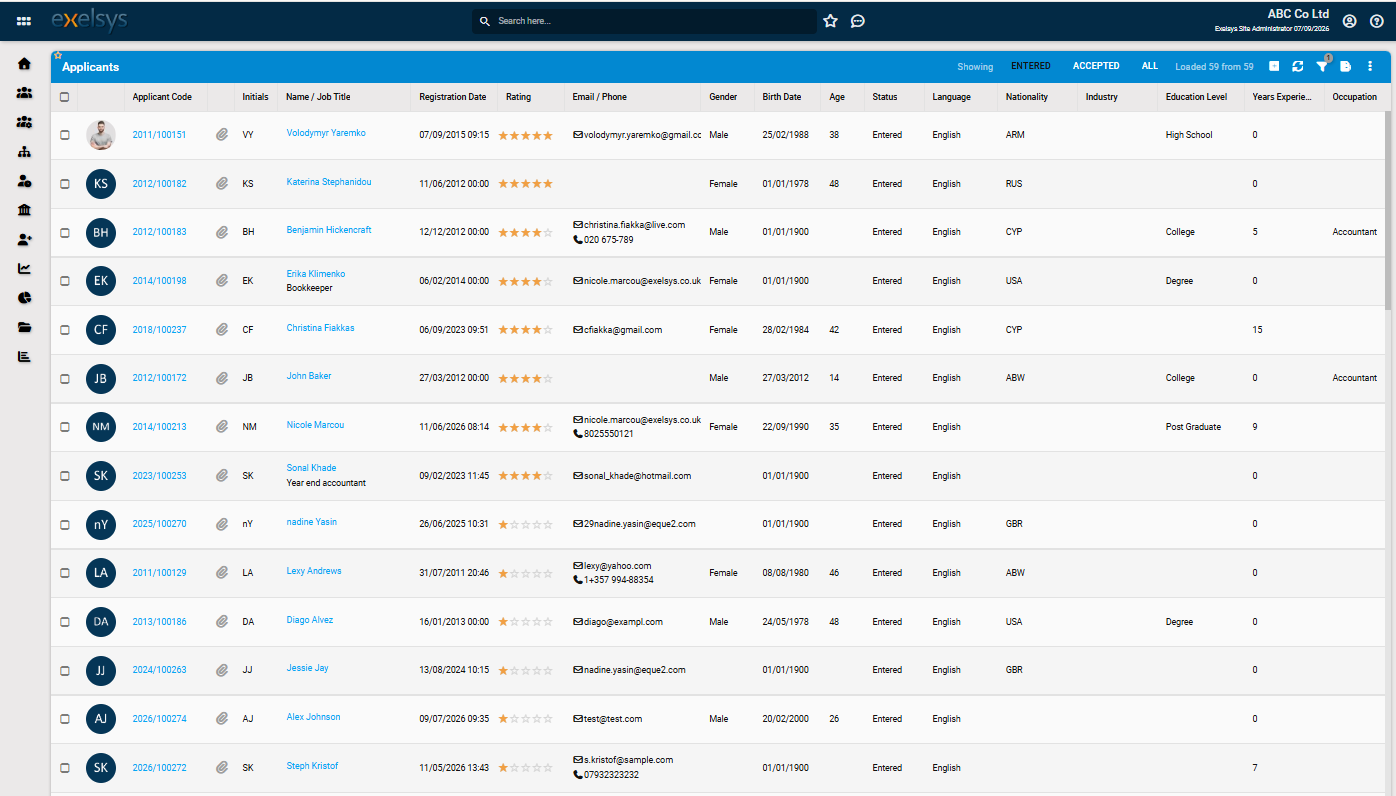
Task: Open the three-dot more options menu
Action: coord(1370,66)
